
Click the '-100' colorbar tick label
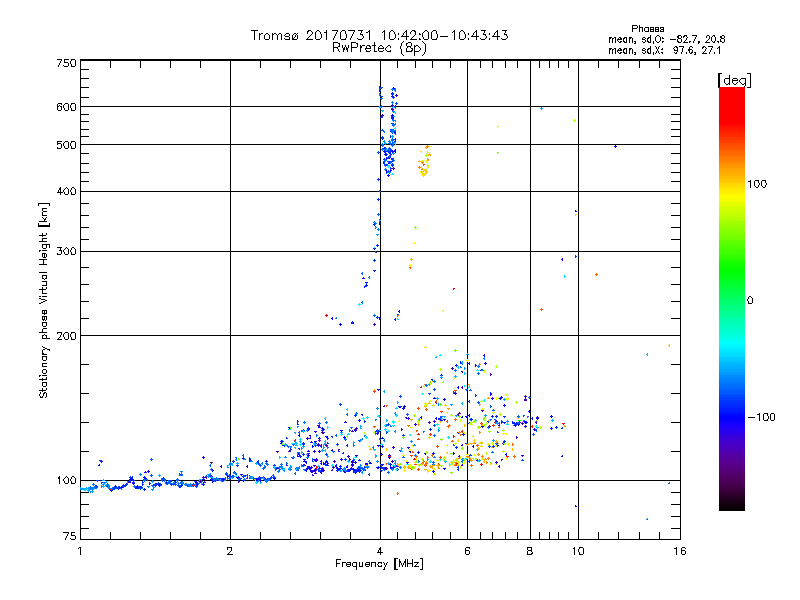[x=761, y=417]
